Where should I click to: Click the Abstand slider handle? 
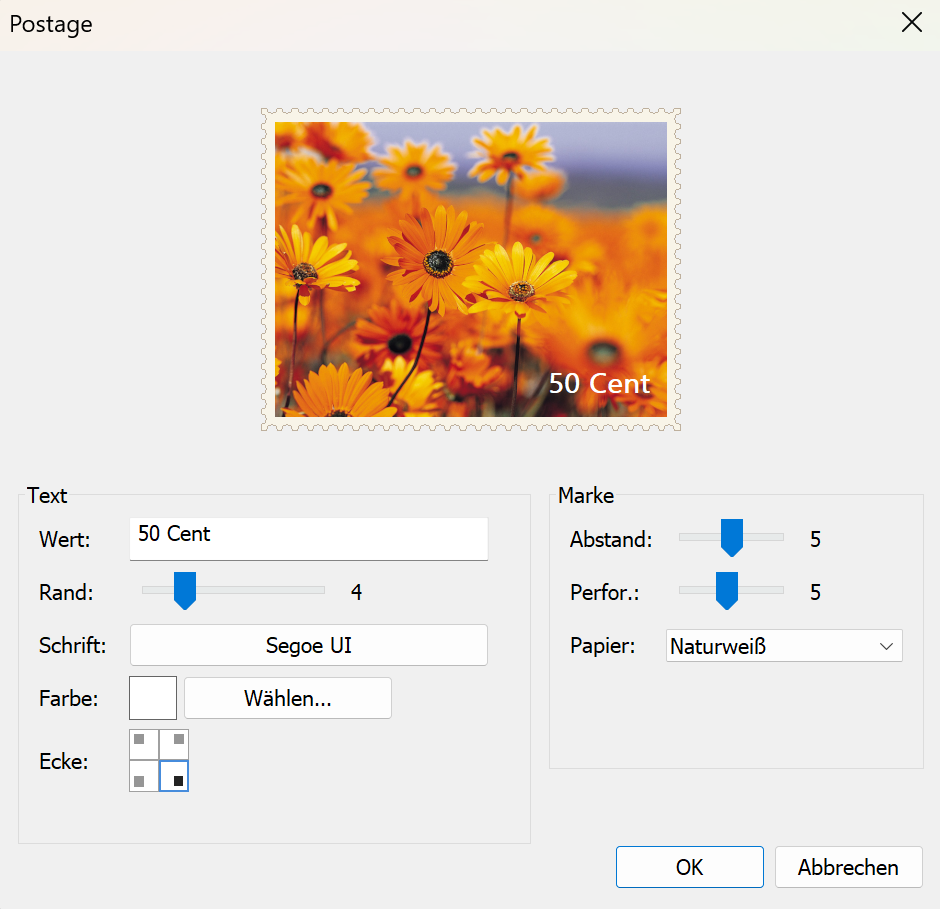(x=732, y=537)
